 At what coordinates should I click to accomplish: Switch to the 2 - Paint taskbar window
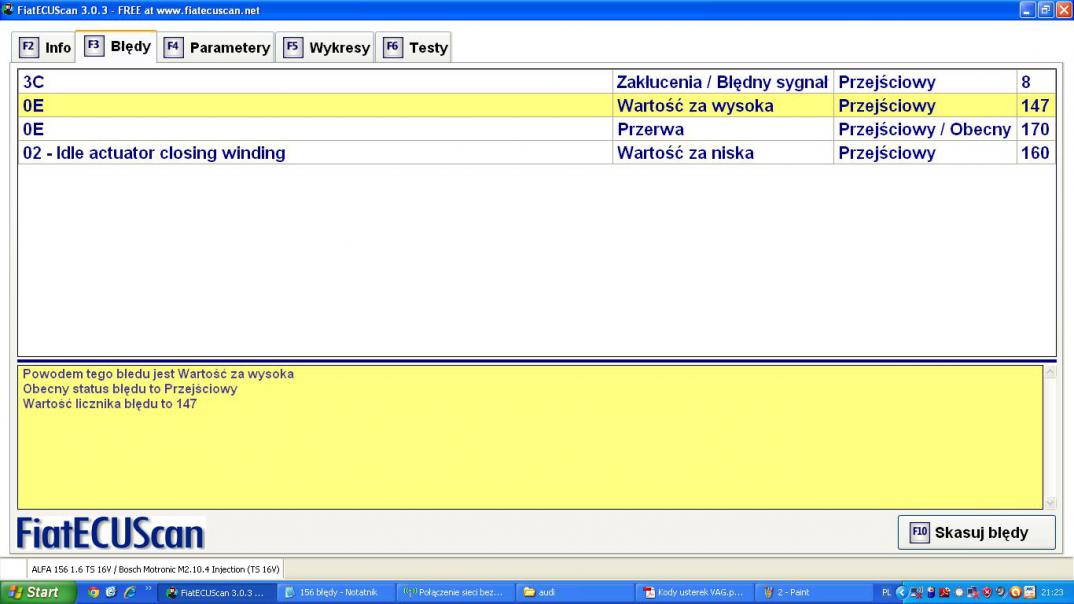[812, 592]
